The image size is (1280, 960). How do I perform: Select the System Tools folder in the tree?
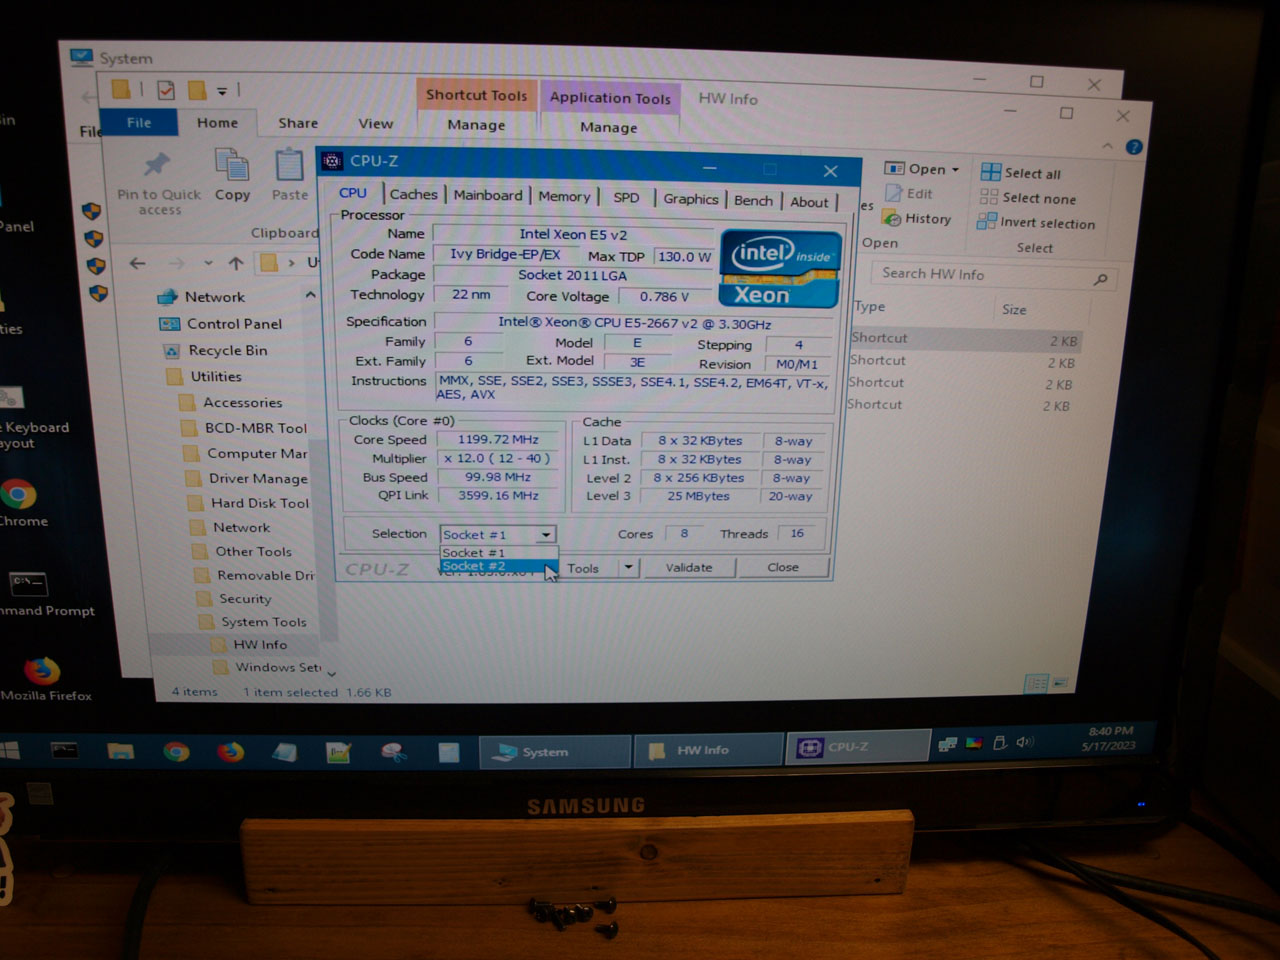[x=253, y=621]
